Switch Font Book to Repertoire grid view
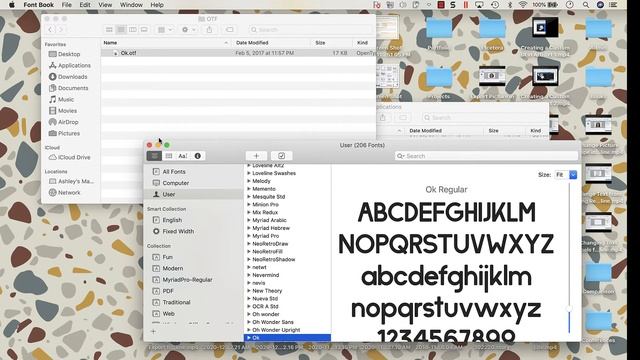This screenshot has height=360, width=640. [x=169, y=156]
